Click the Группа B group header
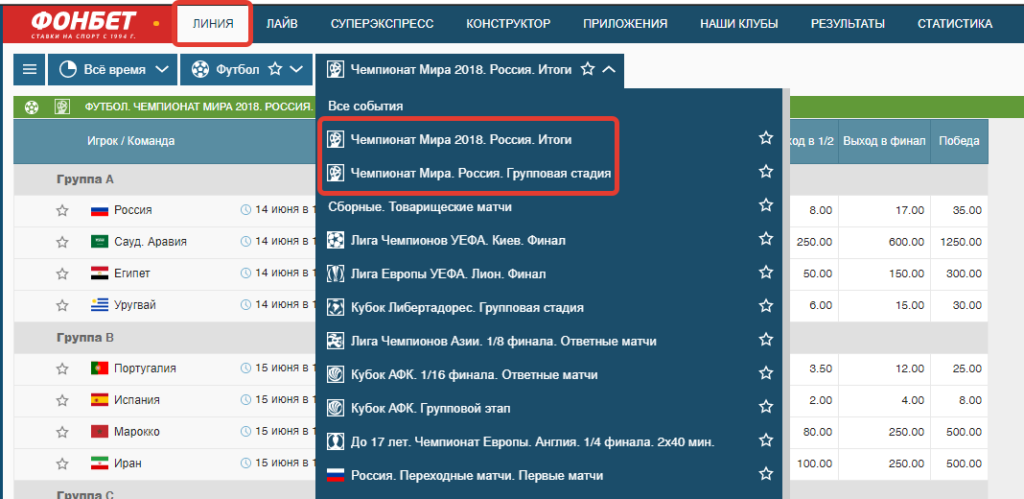 pos(85,338)
